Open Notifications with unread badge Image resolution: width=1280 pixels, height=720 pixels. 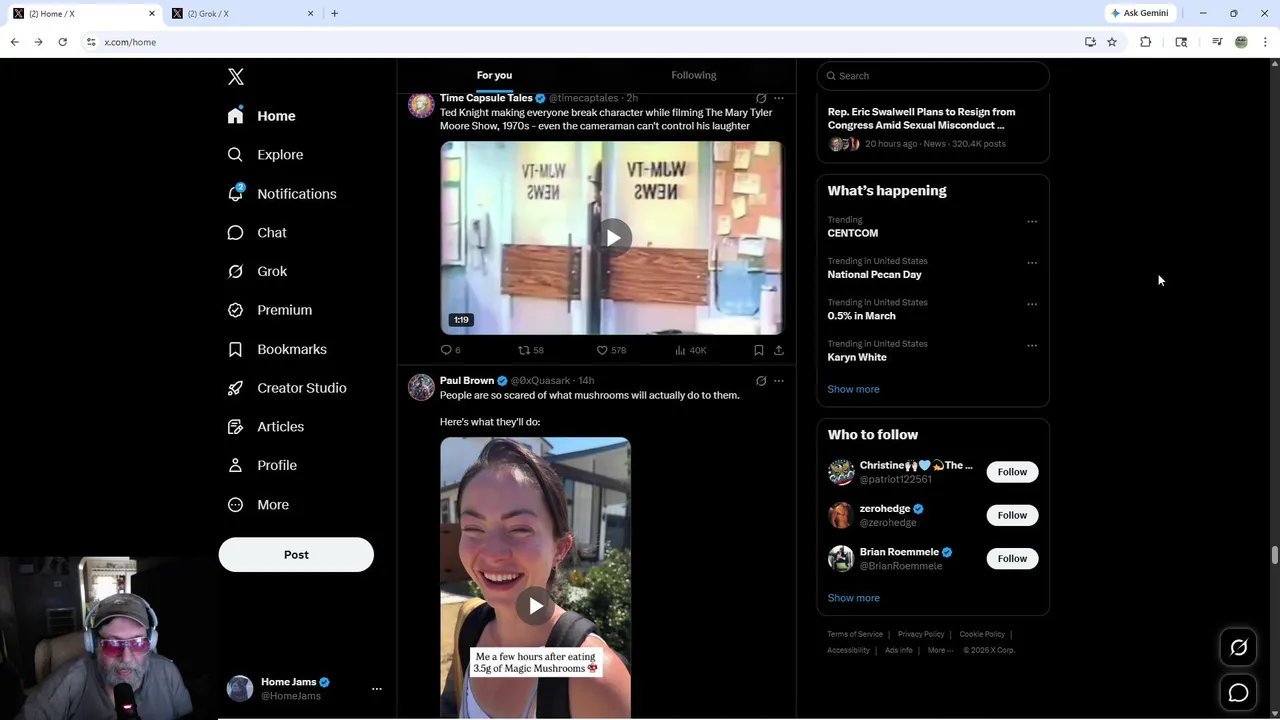(282, 194)
